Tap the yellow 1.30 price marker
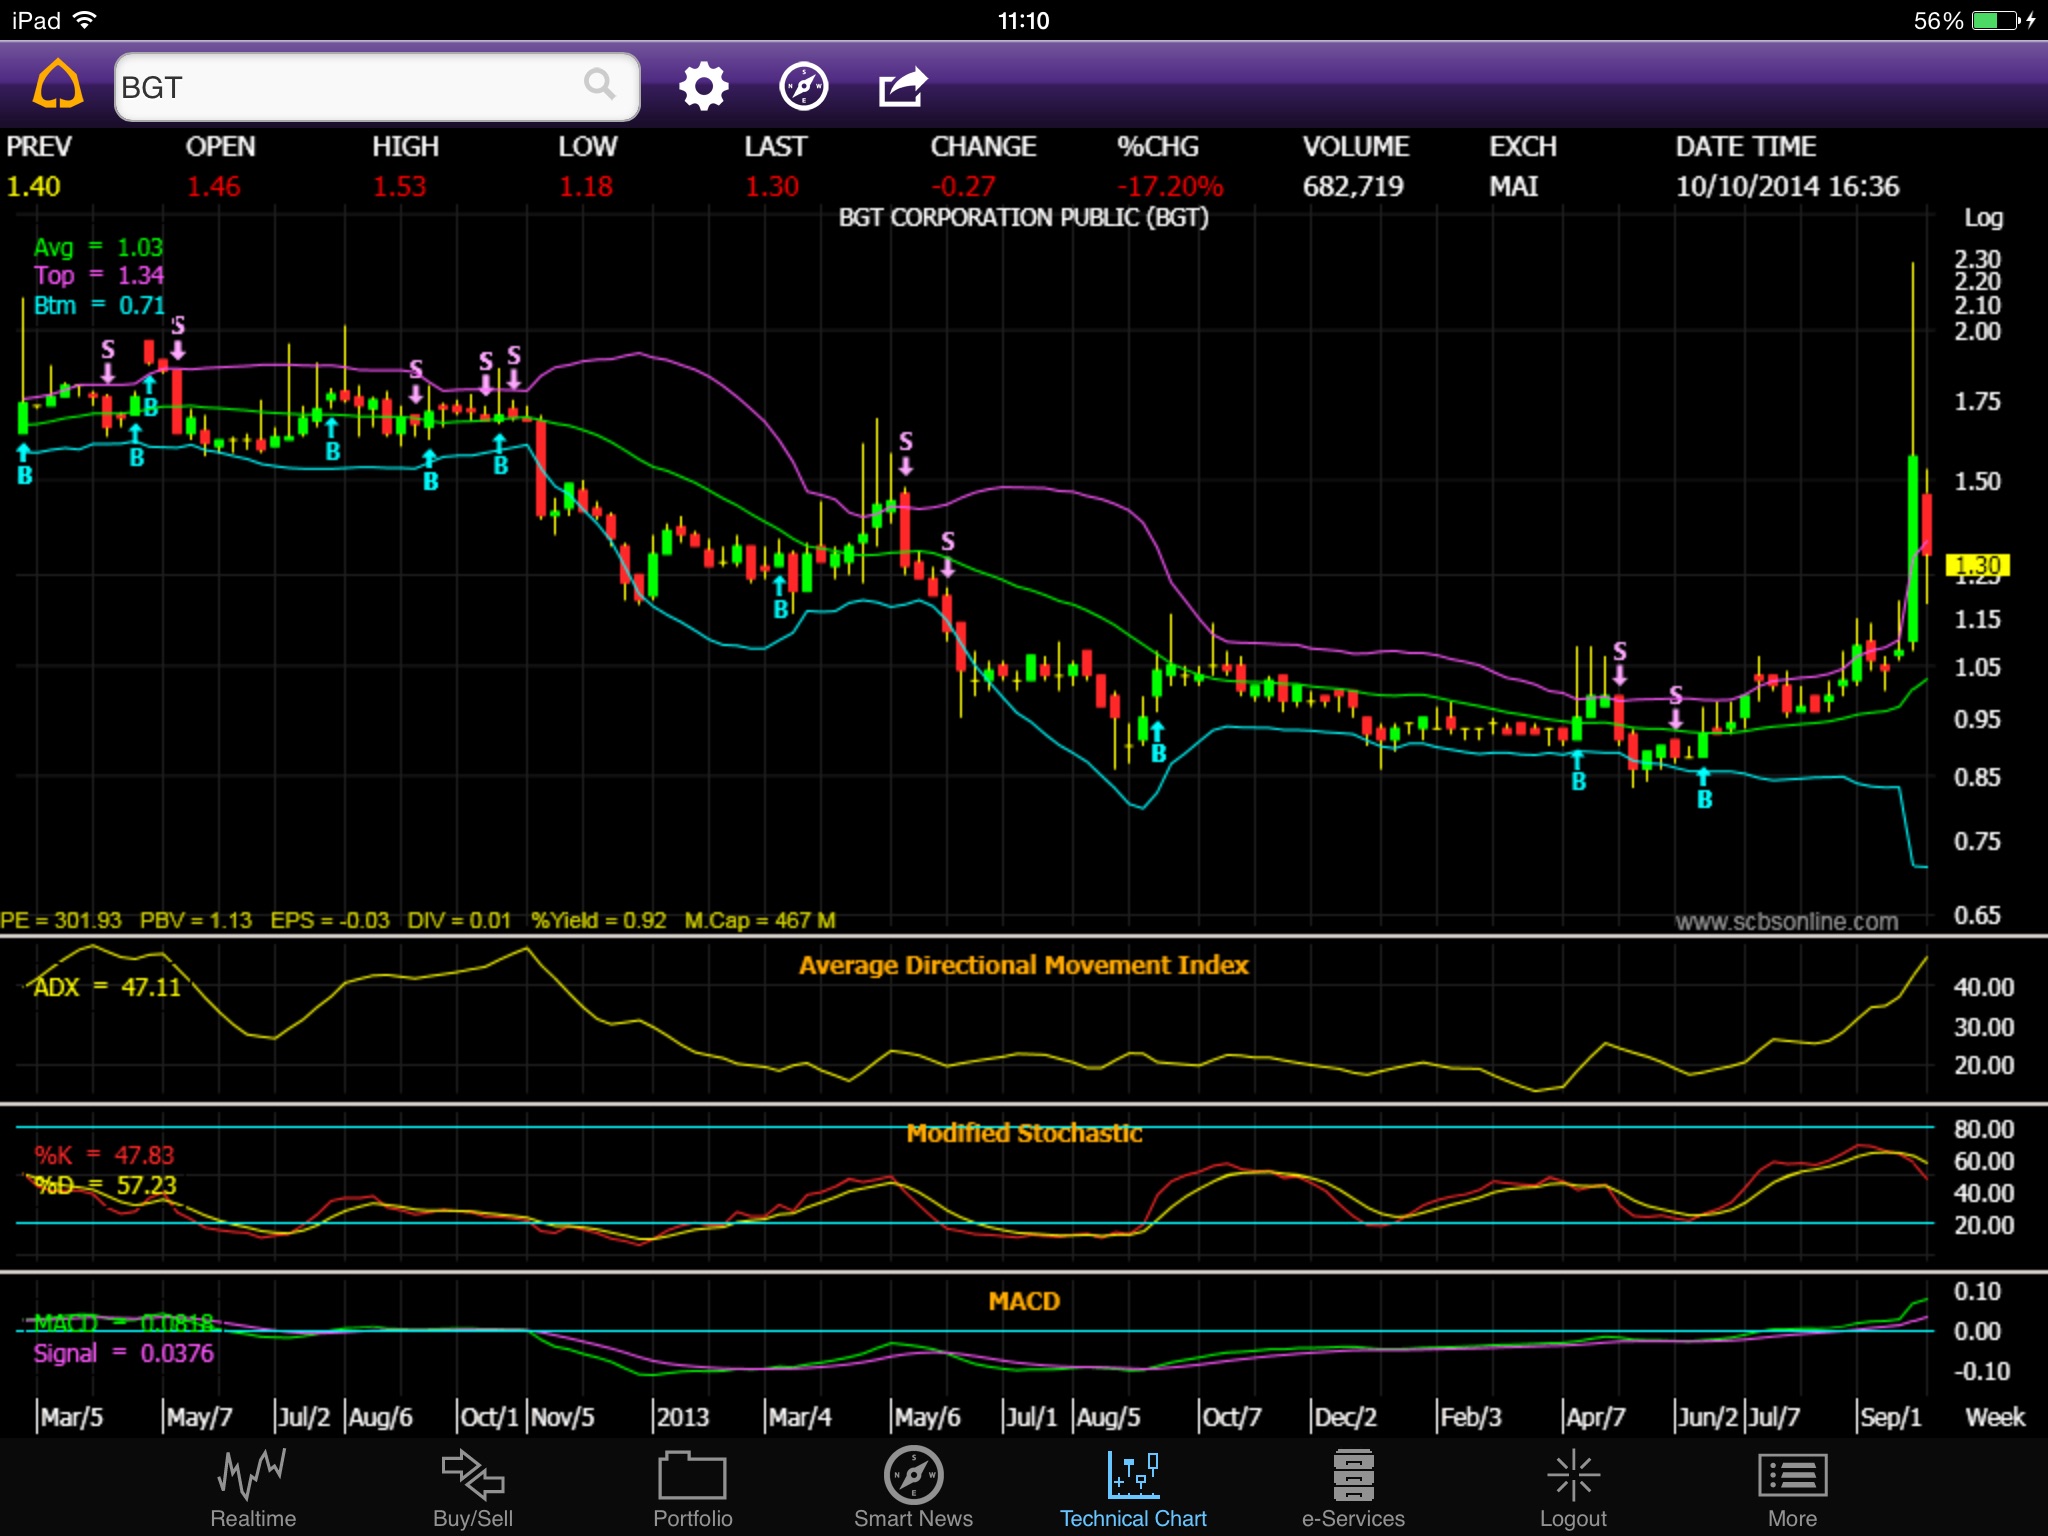The image size is (2048, 1536). click(x=1977, y=566)
